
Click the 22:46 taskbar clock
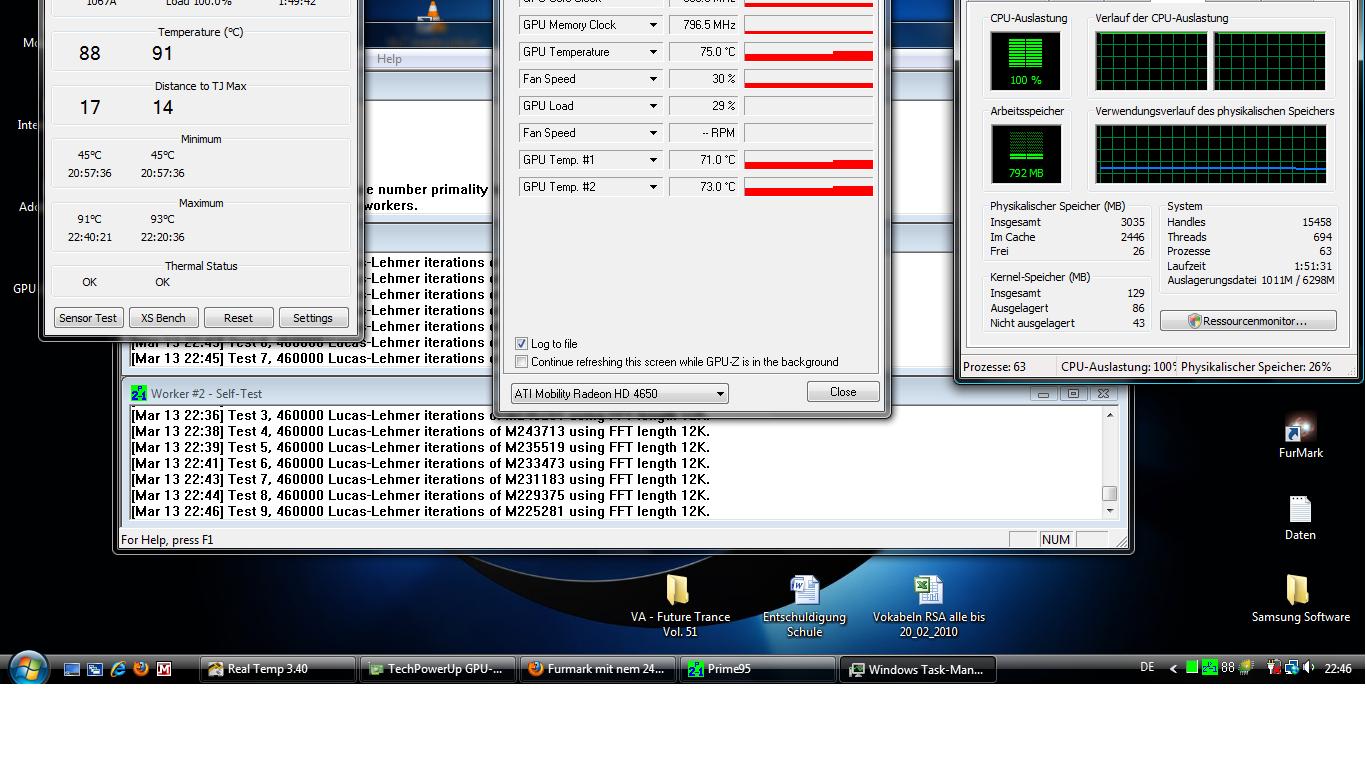[x=1338, y=669]
